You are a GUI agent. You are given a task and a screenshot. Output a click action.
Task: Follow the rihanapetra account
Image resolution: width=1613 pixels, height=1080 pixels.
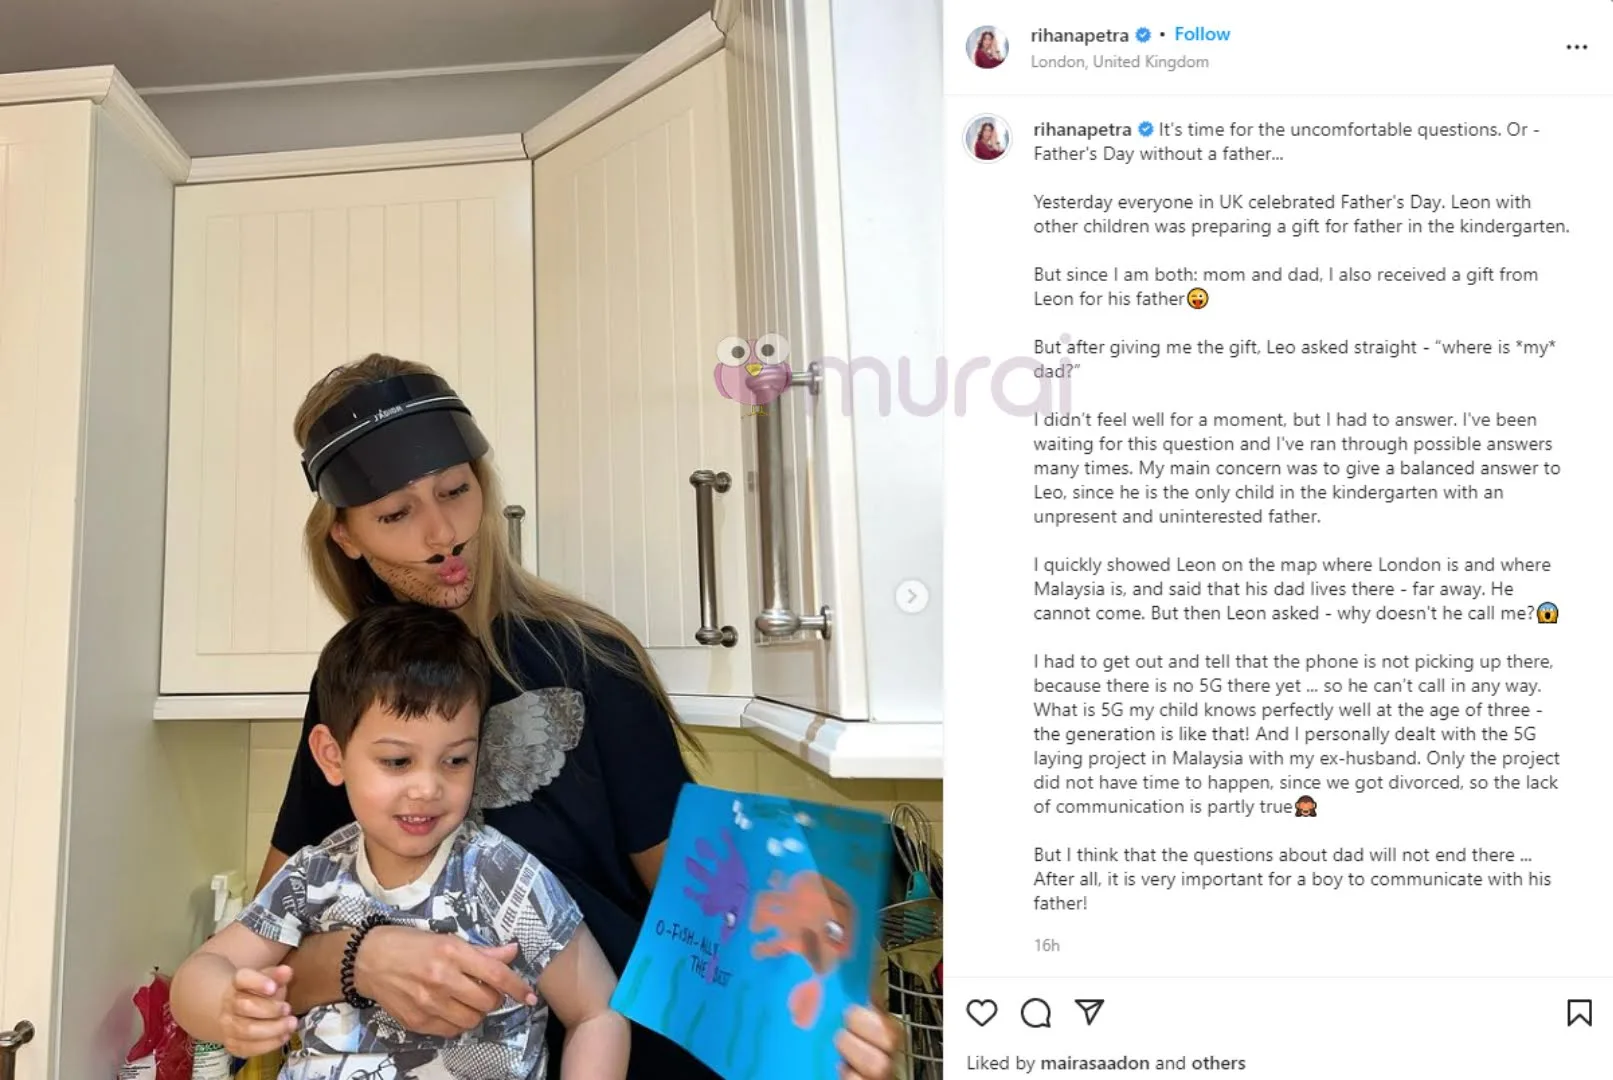tap(1202, 34)
